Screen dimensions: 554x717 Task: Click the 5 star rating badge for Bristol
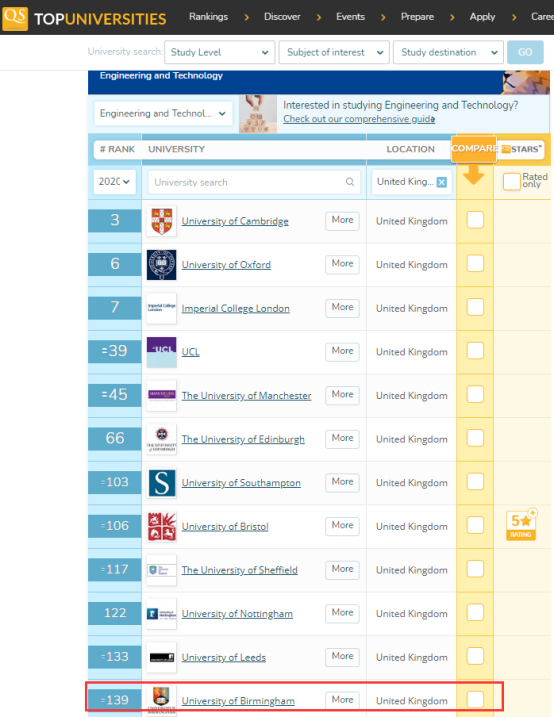tap(522, 525)
